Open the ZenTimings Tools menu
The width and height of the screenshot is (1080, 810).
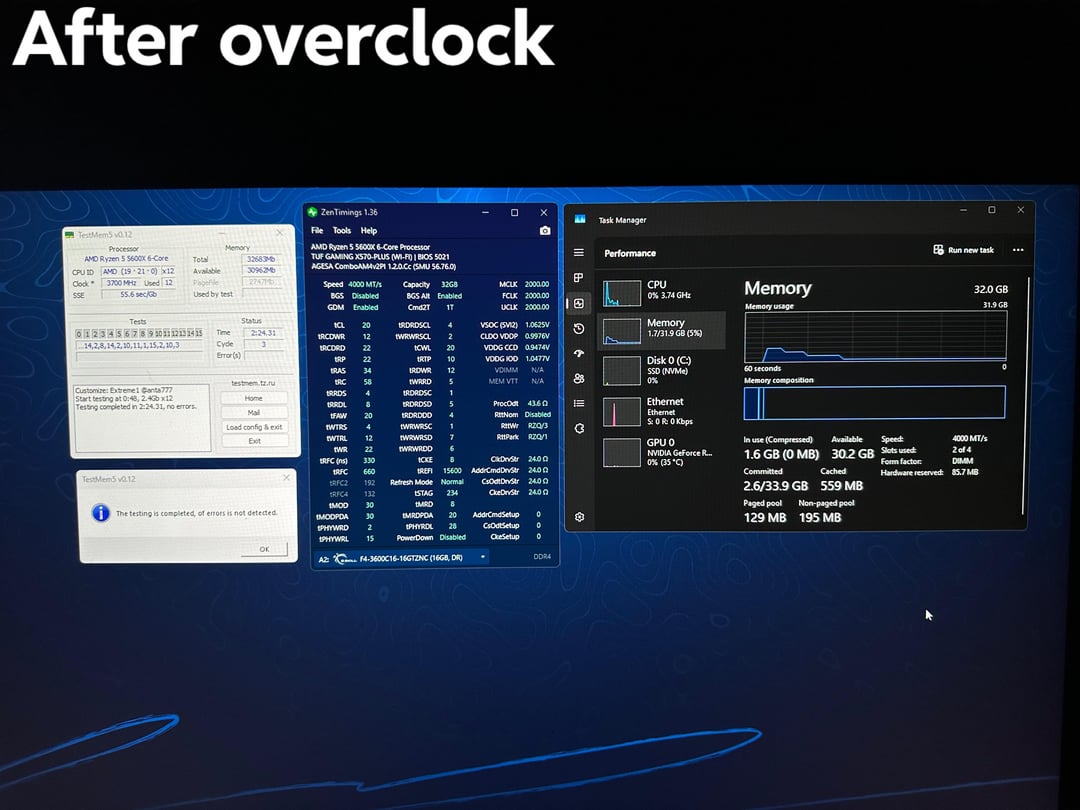click(342, 231)
